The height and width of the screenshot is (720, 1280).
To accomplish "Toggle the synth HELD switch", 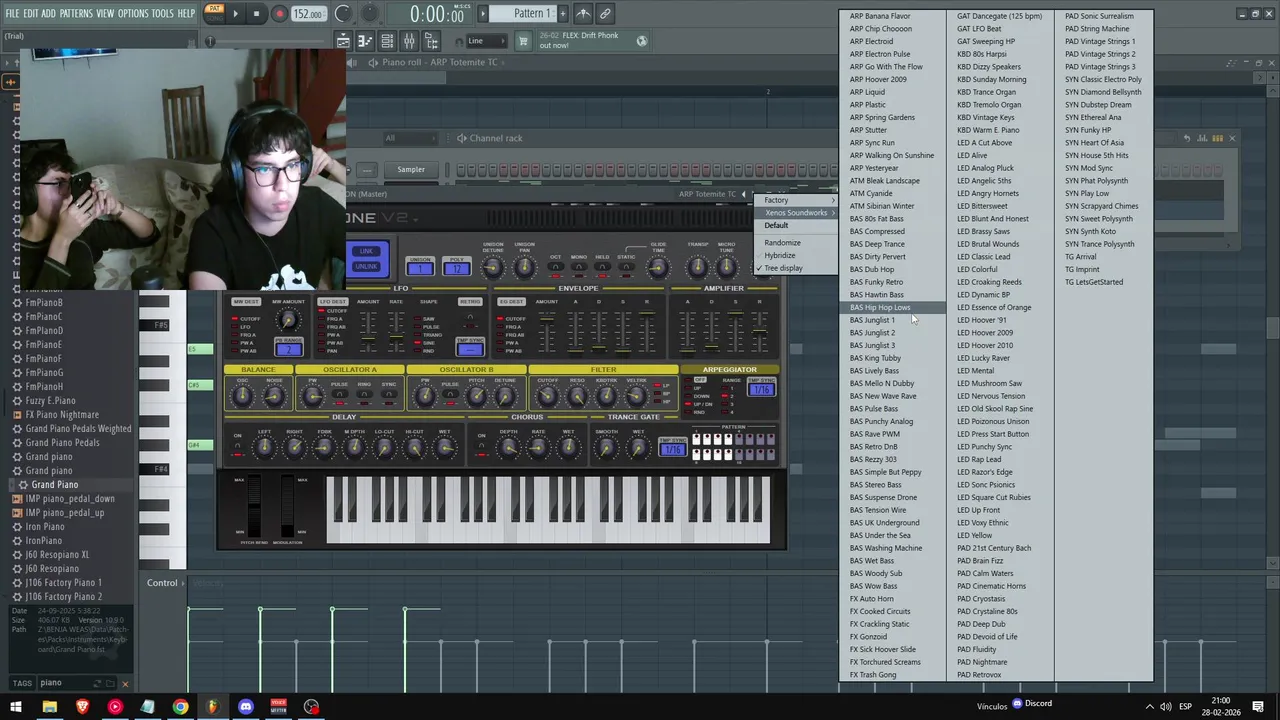I will (602, 266).
